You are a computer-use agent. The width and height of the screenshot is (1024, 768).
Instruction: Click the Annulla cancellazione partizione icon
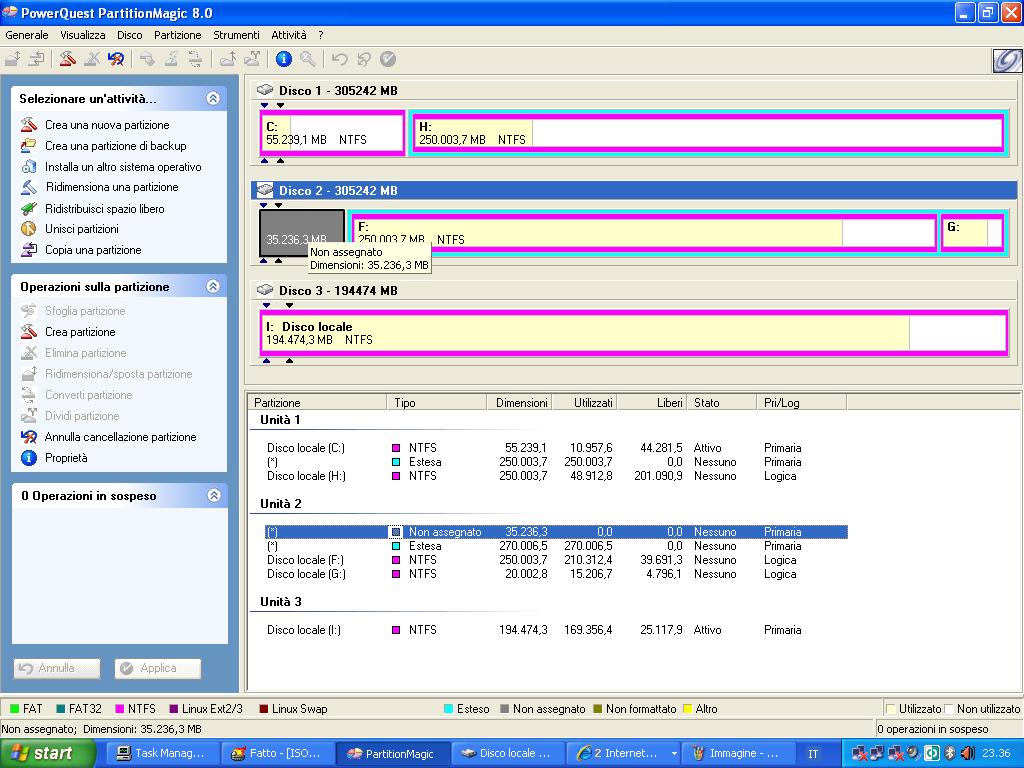[x=29, y=437]
